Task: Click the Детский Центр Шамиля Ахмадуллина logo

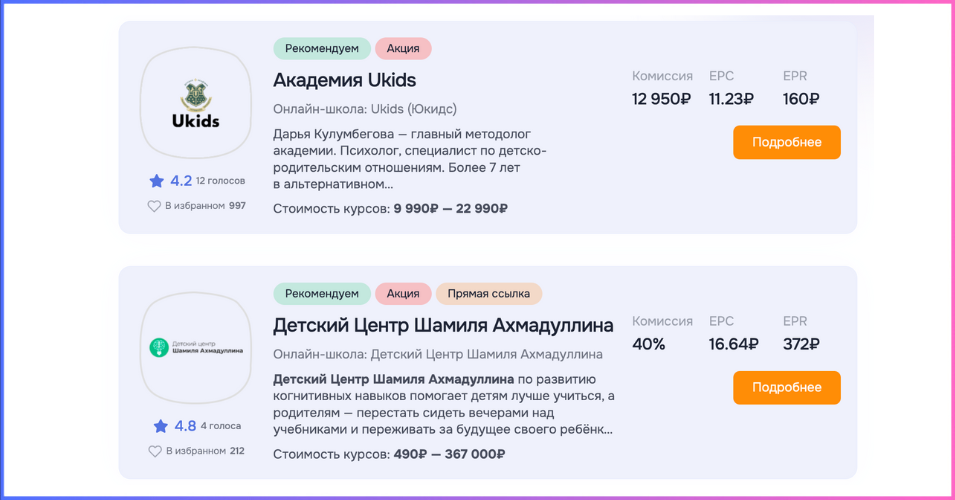Action: point(196,348)
